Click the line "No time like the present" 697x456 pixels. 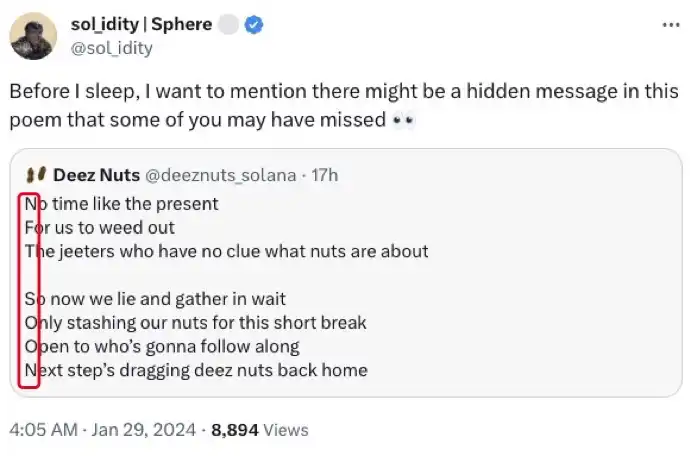click(125, 203)
